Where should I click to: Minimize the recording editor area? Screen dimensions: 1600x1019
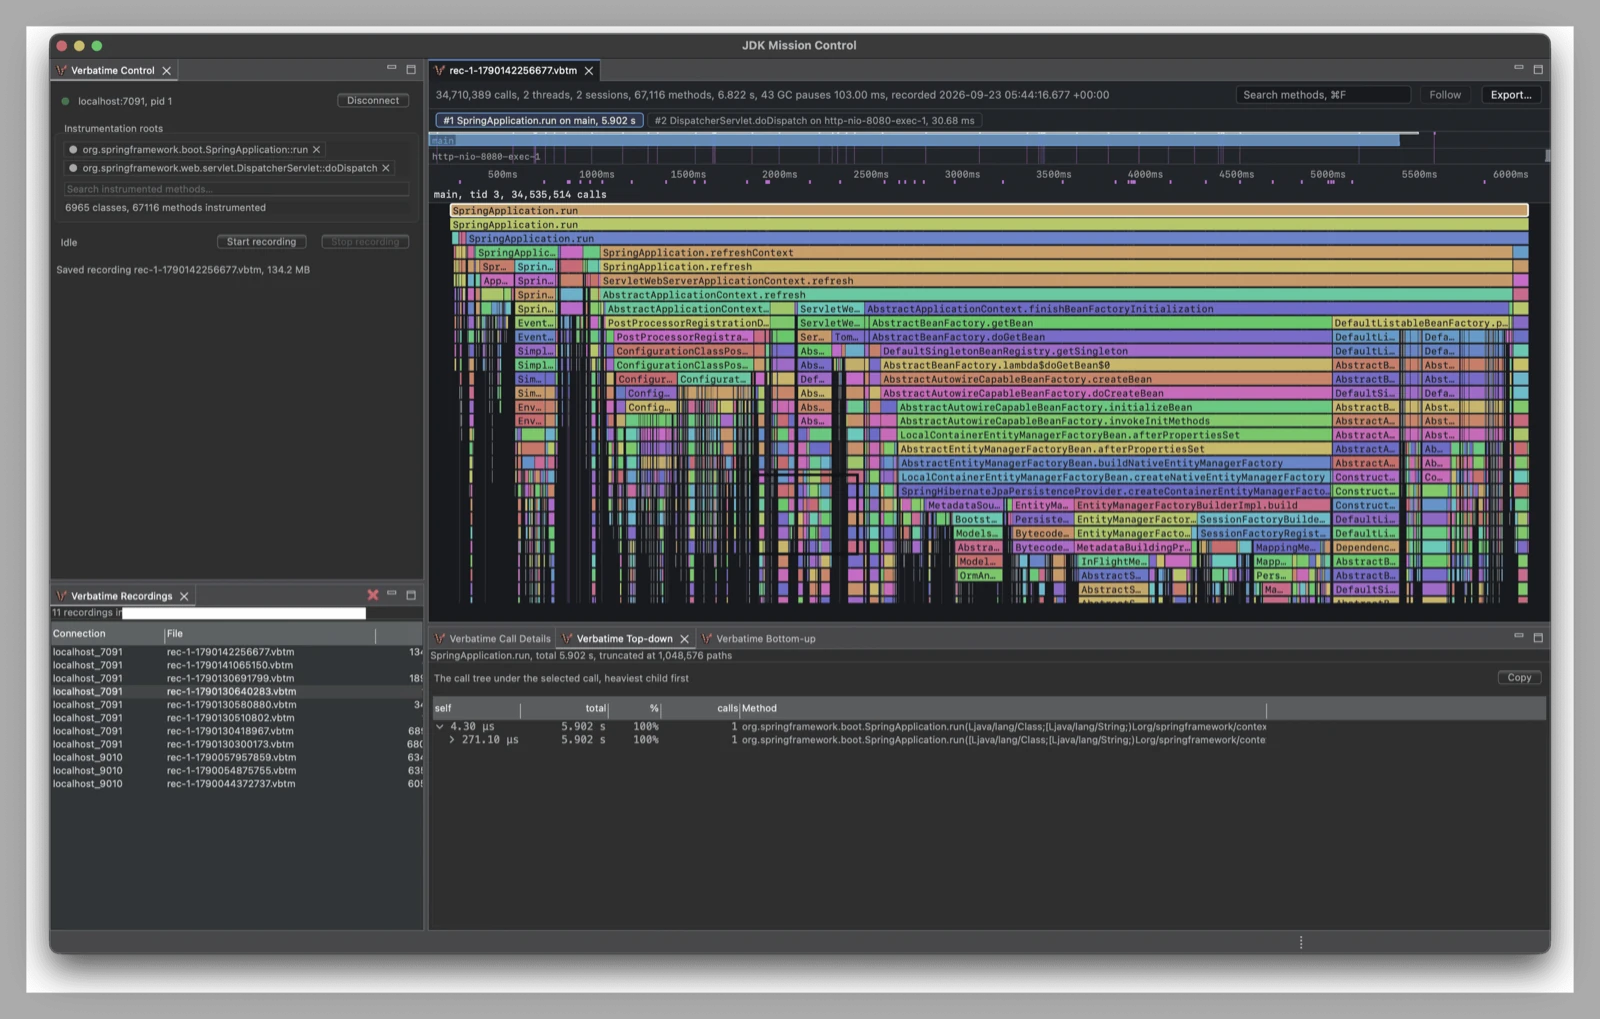[x=1519, y=68]
